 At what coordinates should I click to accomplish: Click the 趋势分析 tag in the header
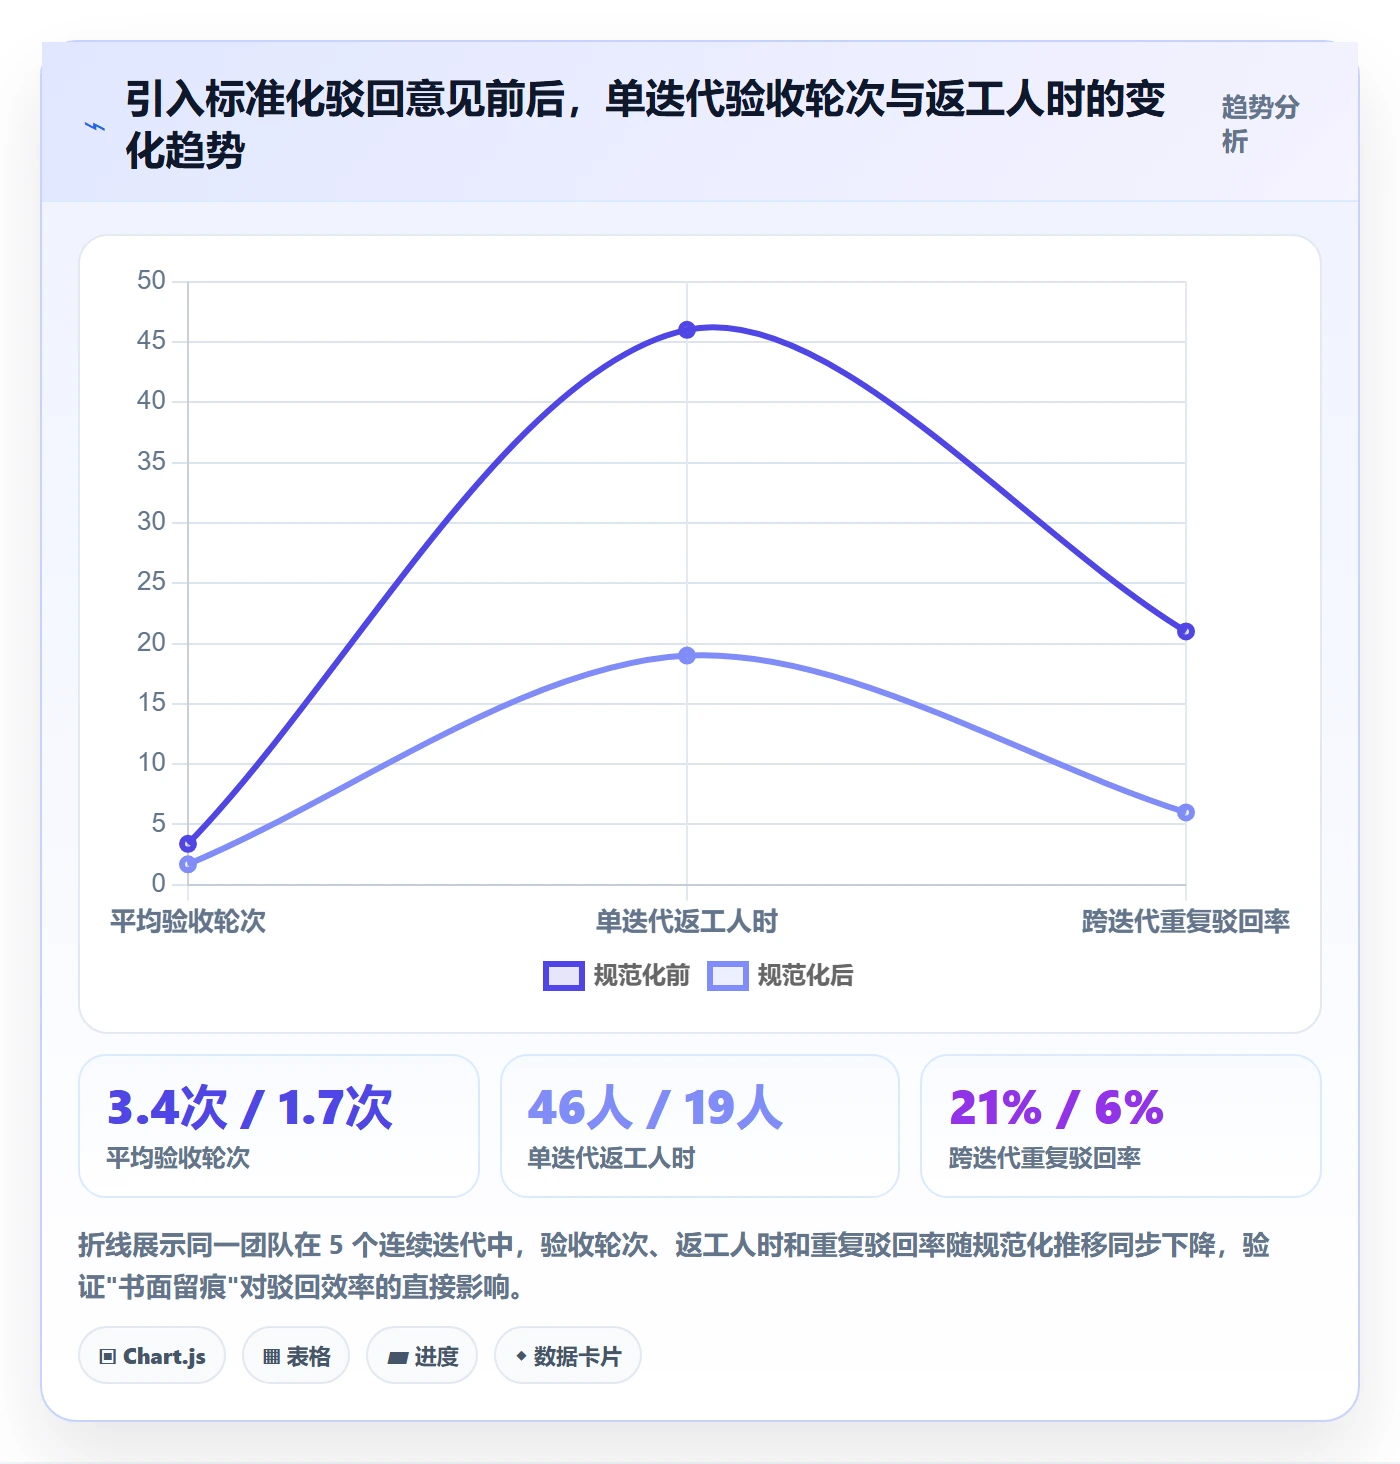click(1260, 124)
